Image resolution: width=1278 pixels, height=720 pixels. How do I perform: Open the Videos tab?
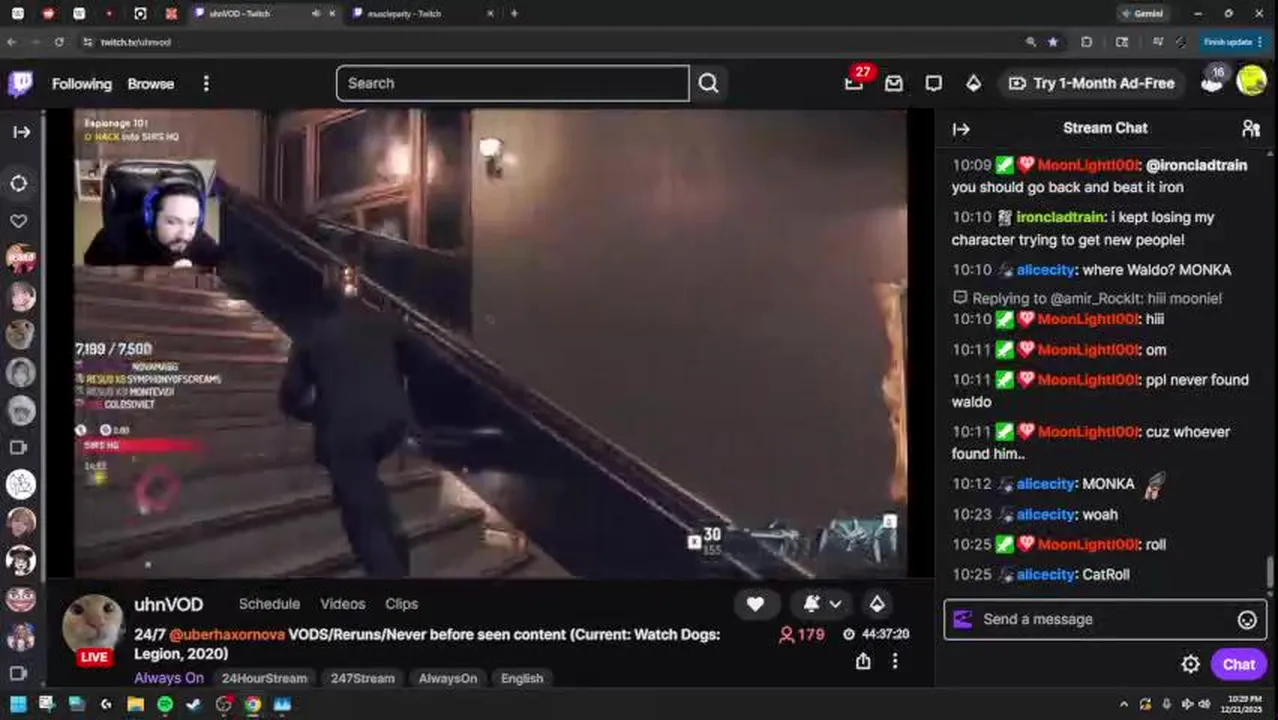(x=343, y=604)
